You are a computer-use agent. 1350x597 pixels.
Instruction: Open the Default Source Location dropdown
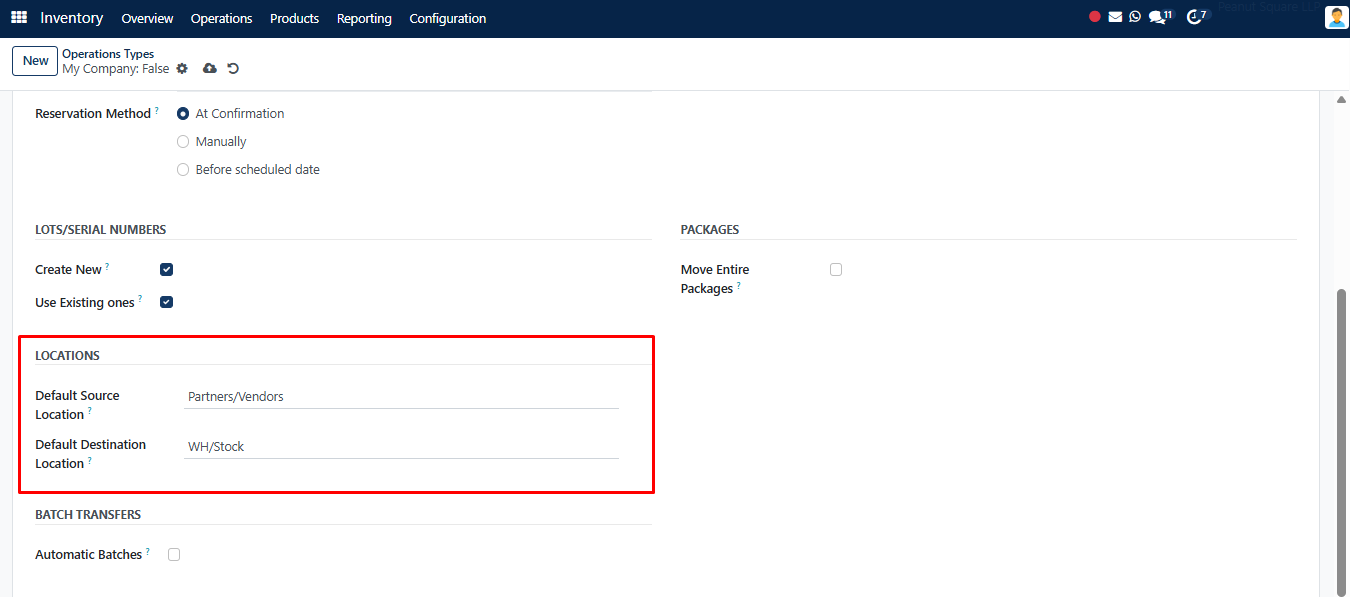(401, 397)
